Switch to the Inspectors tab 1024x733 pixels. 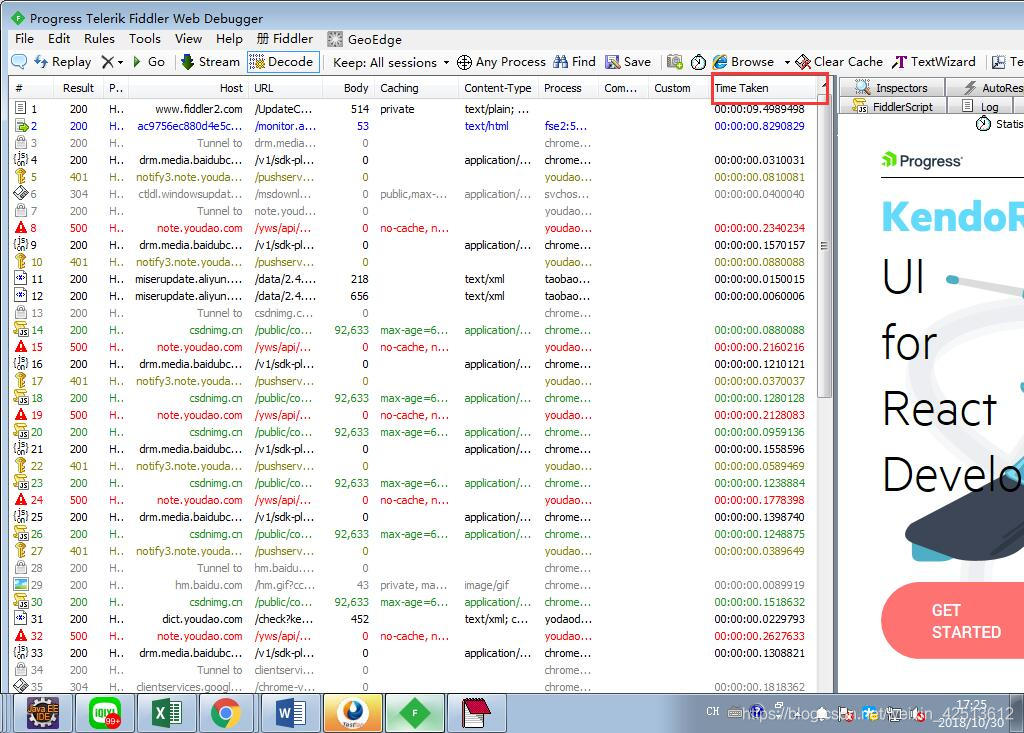[x=891, y=88]
